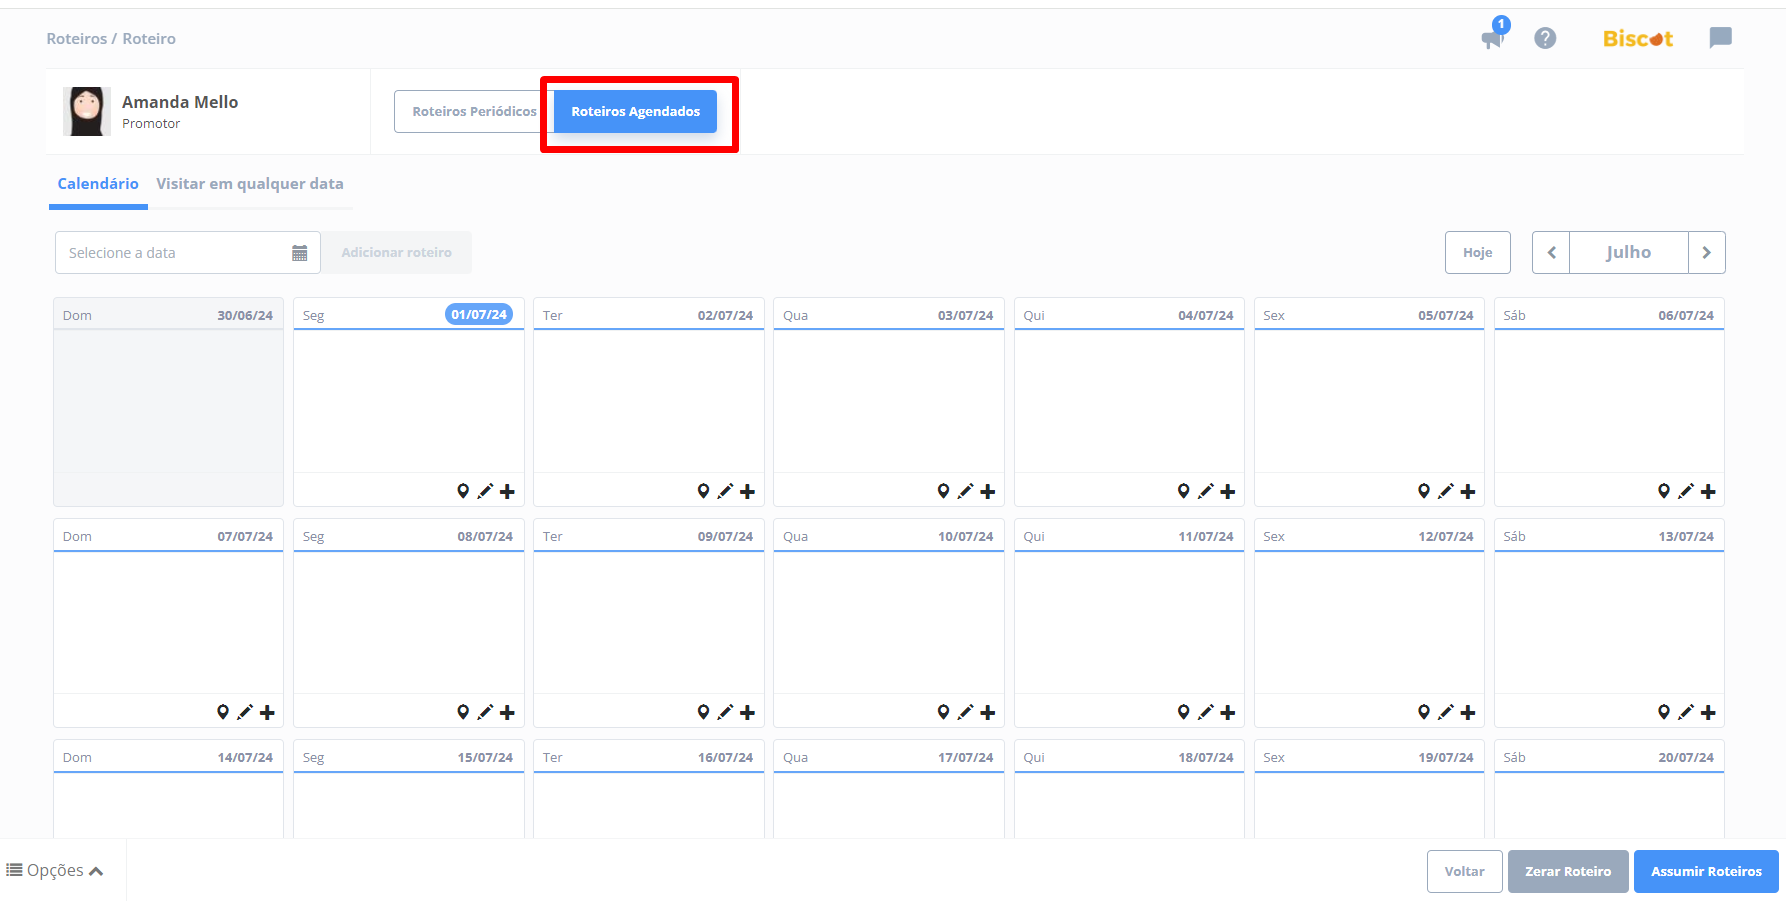
Task: Go to the next month arrow
Action: [x=1706, y=253]
